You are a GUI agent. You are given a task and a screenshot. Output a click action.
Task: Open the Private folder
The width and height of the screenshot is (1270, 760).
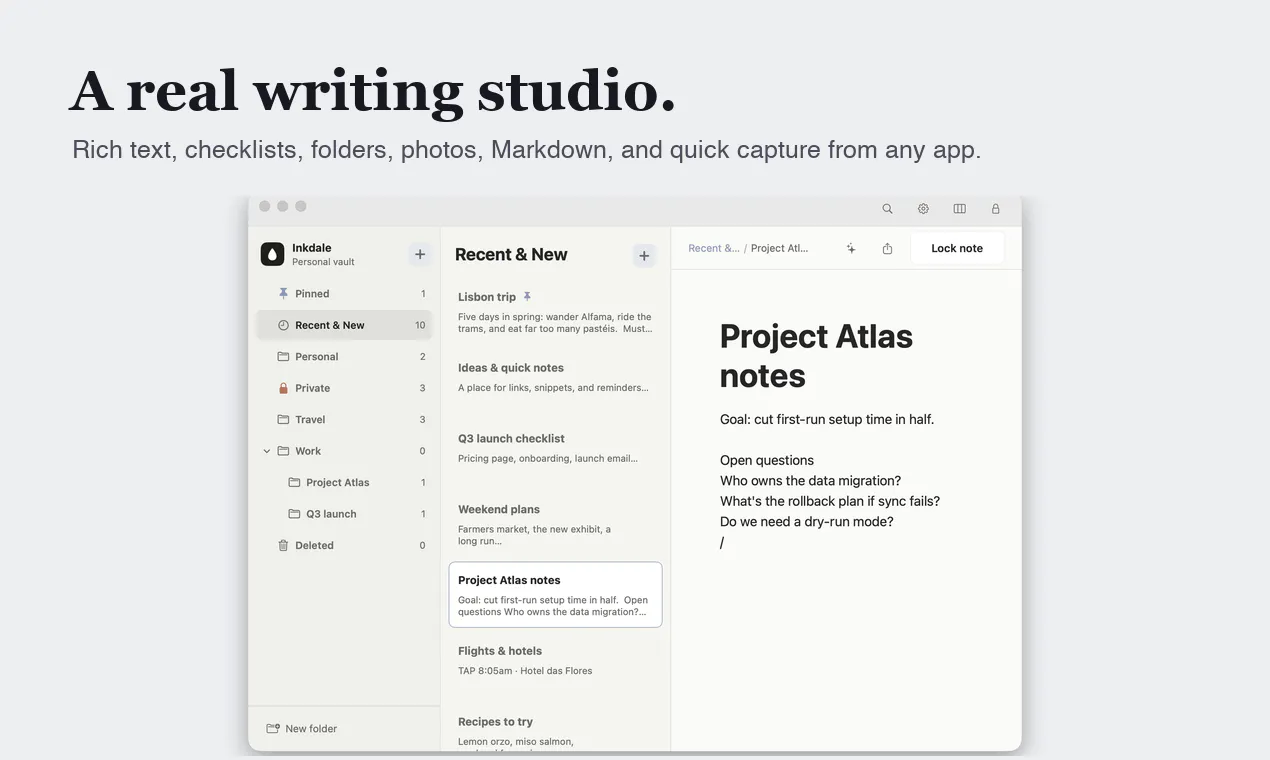pyautogui.click(x=344, y=388)
